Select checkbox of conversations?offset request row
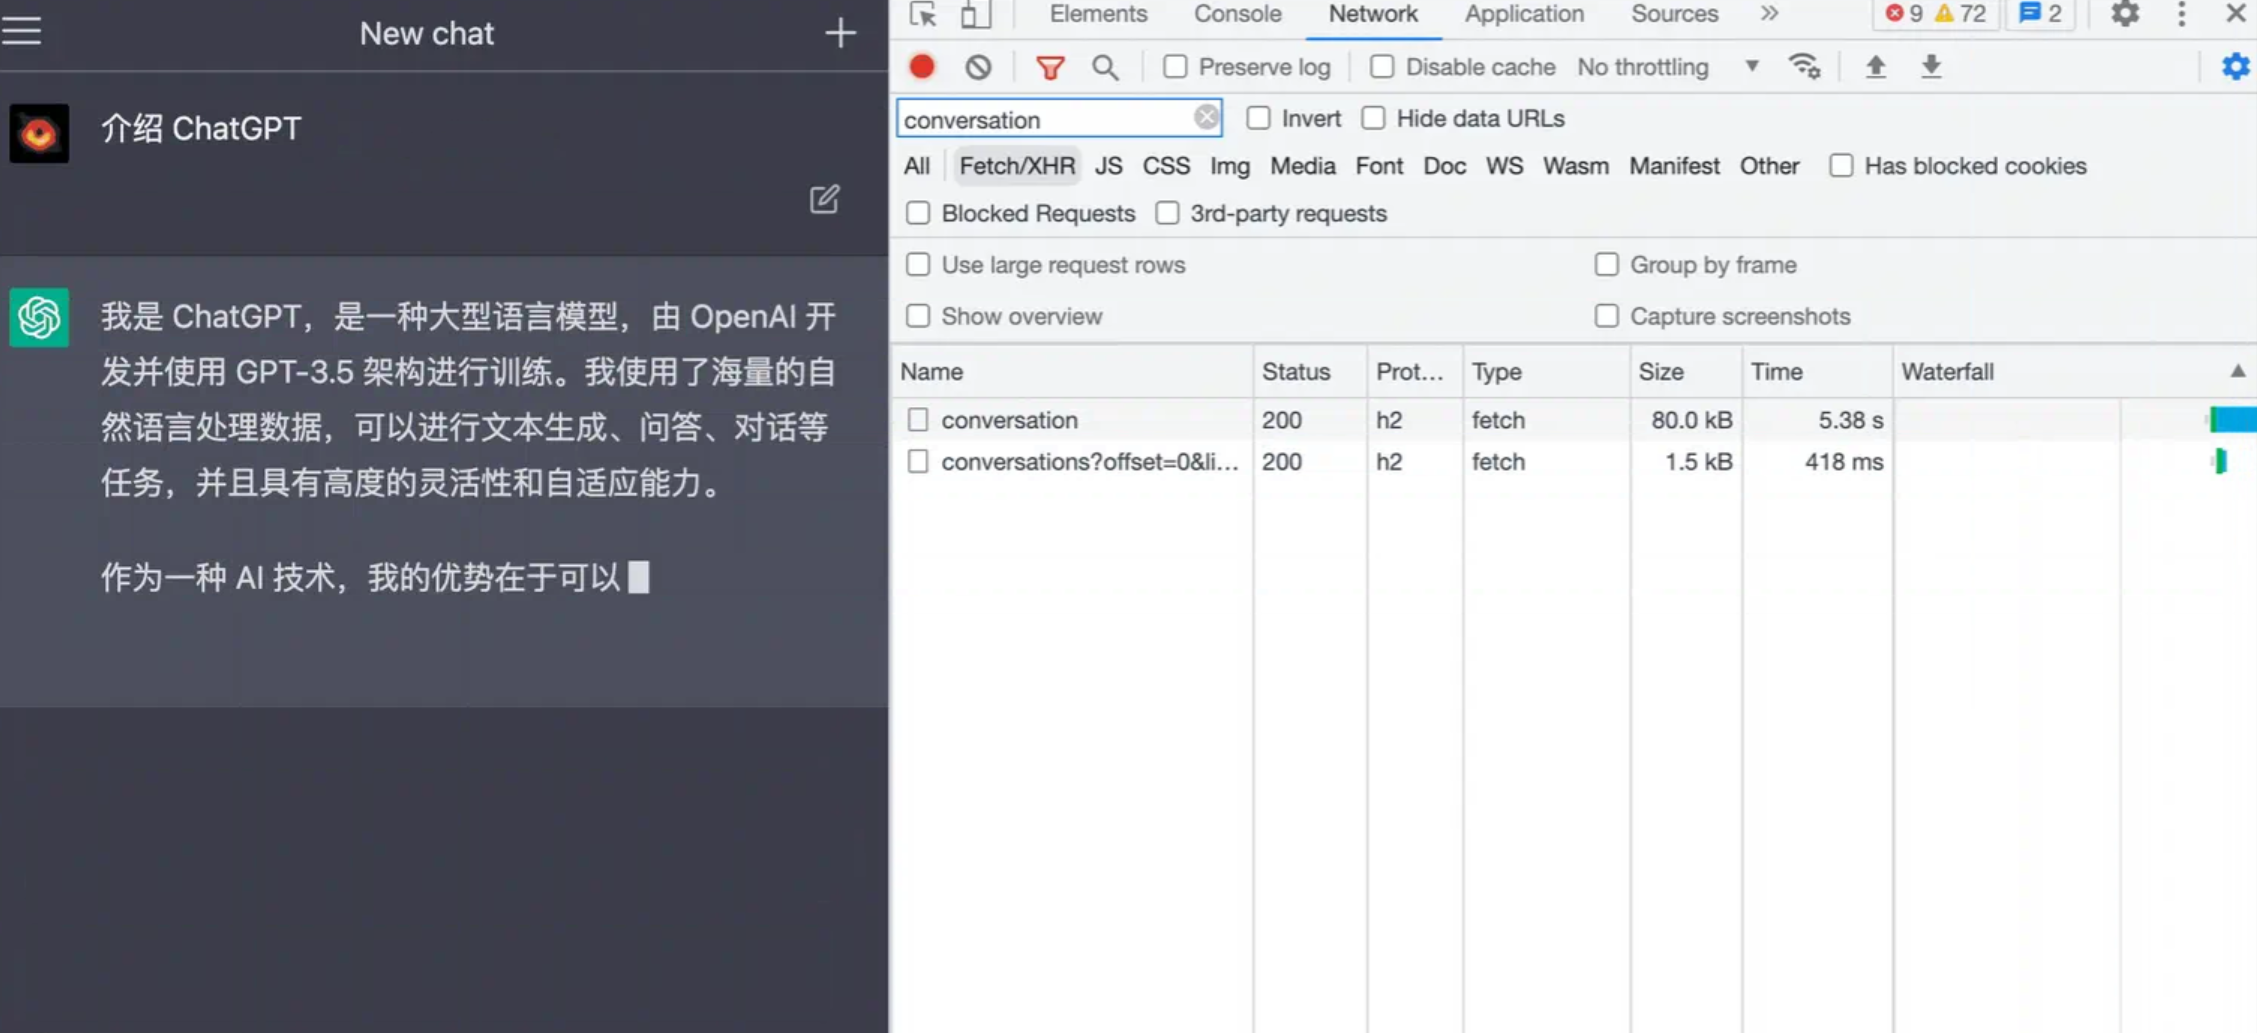This screenshot has height=1033, width=2257. click(917, 462)
